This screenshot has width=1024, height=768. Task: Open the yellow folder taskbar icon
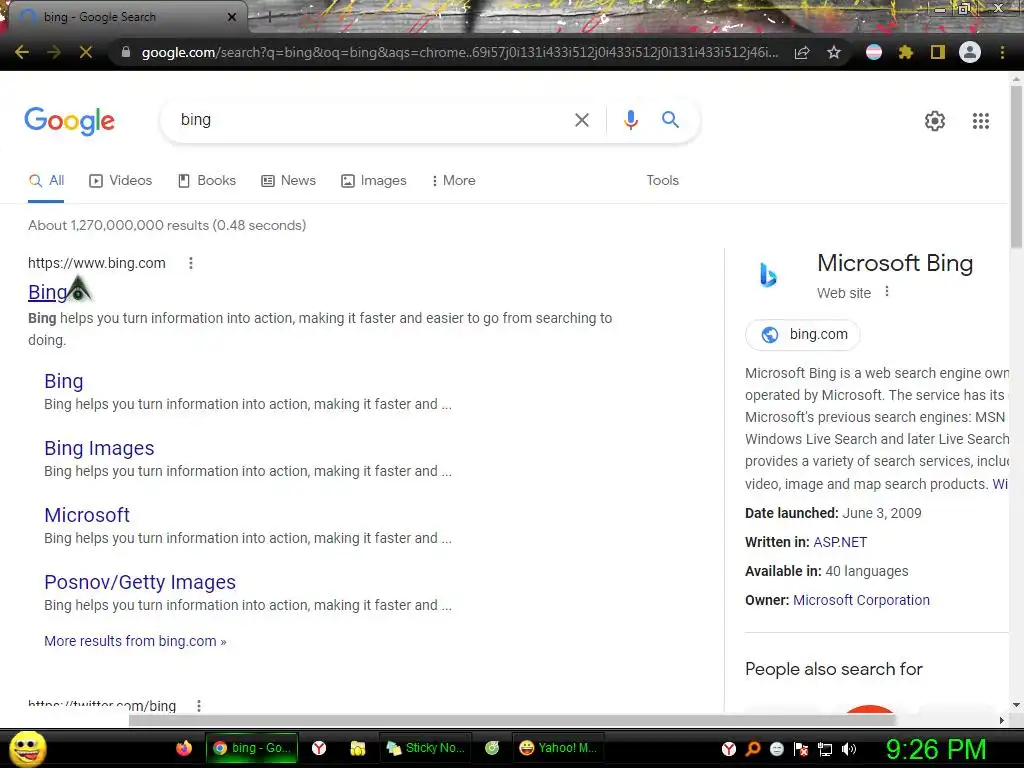click(357, 748)
